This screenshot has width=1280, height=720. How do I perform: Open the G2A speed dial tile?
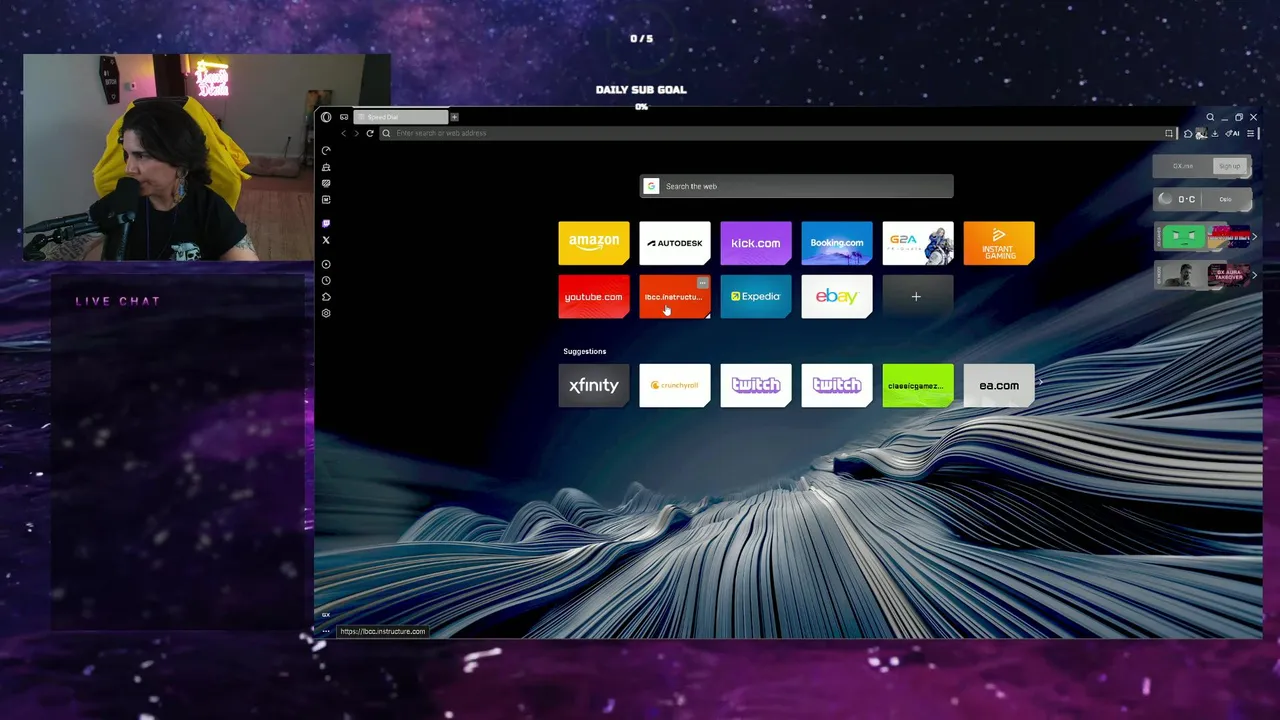[x=918, y=243]
